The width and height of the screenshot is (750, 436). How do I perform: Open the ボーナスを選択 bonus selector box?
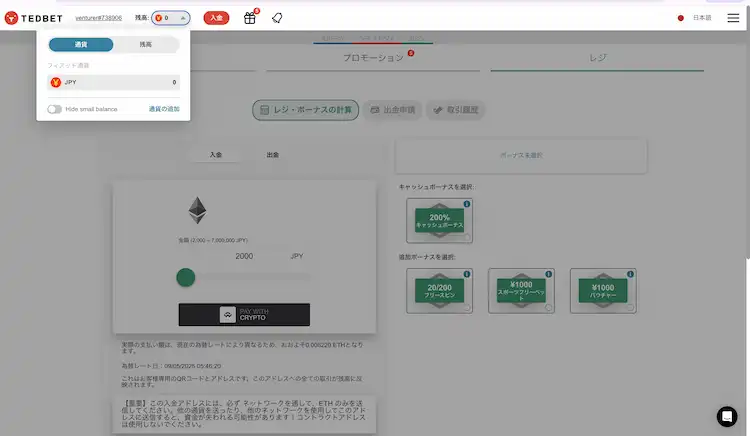coord(521,156)
